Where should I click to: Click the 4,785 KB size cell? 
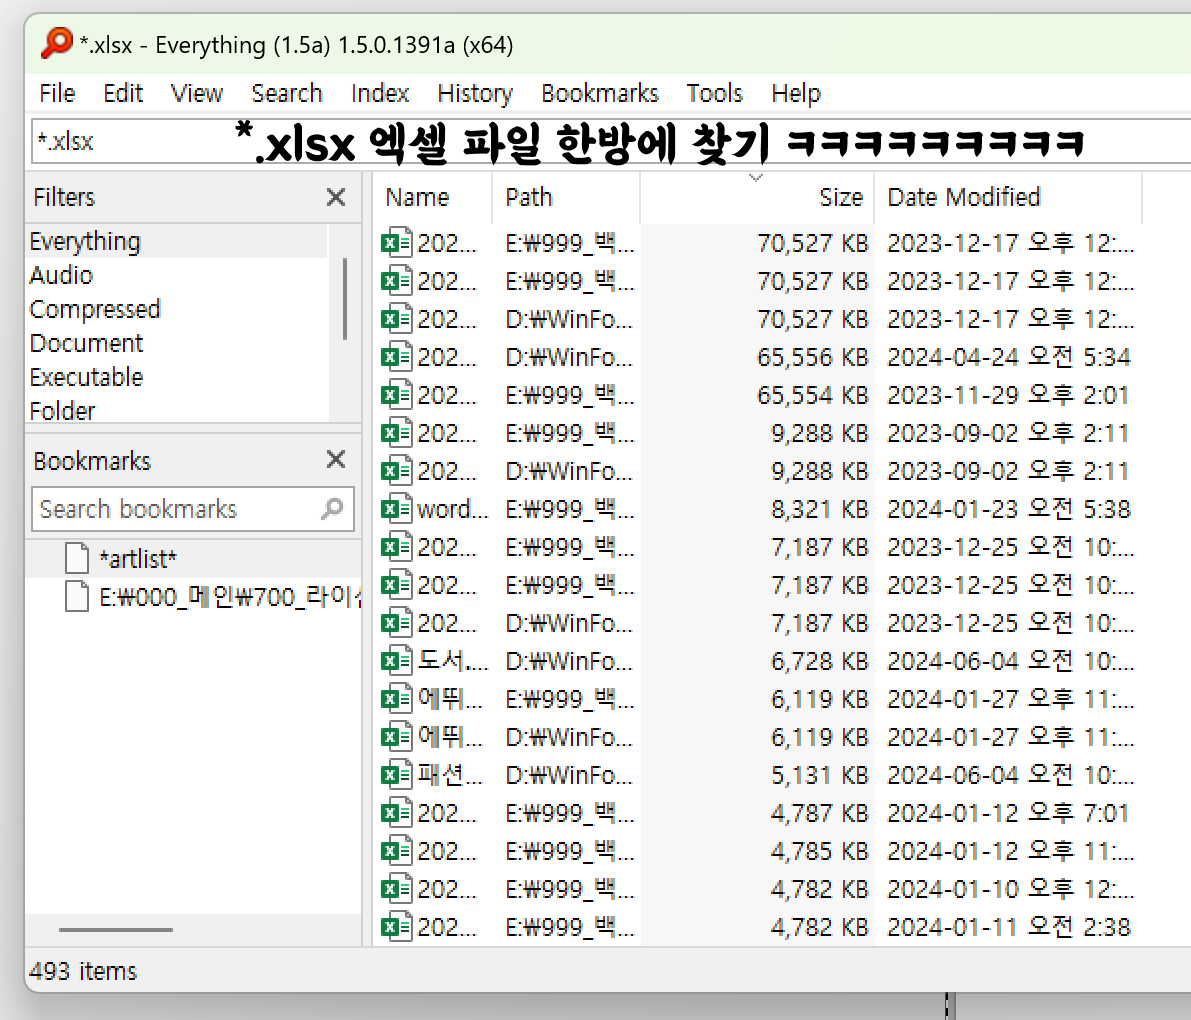819,851
